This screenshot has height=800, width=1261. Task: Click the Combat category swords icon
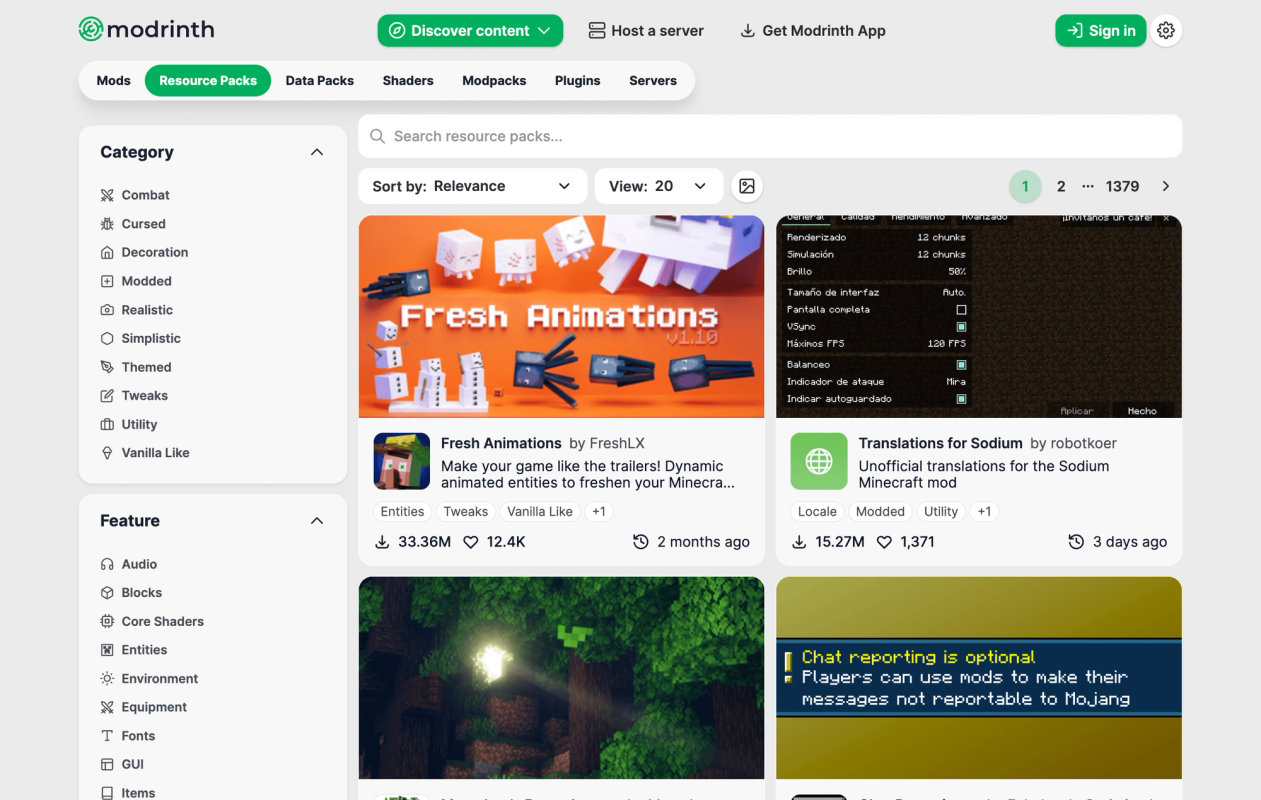[x=107, y=195]
